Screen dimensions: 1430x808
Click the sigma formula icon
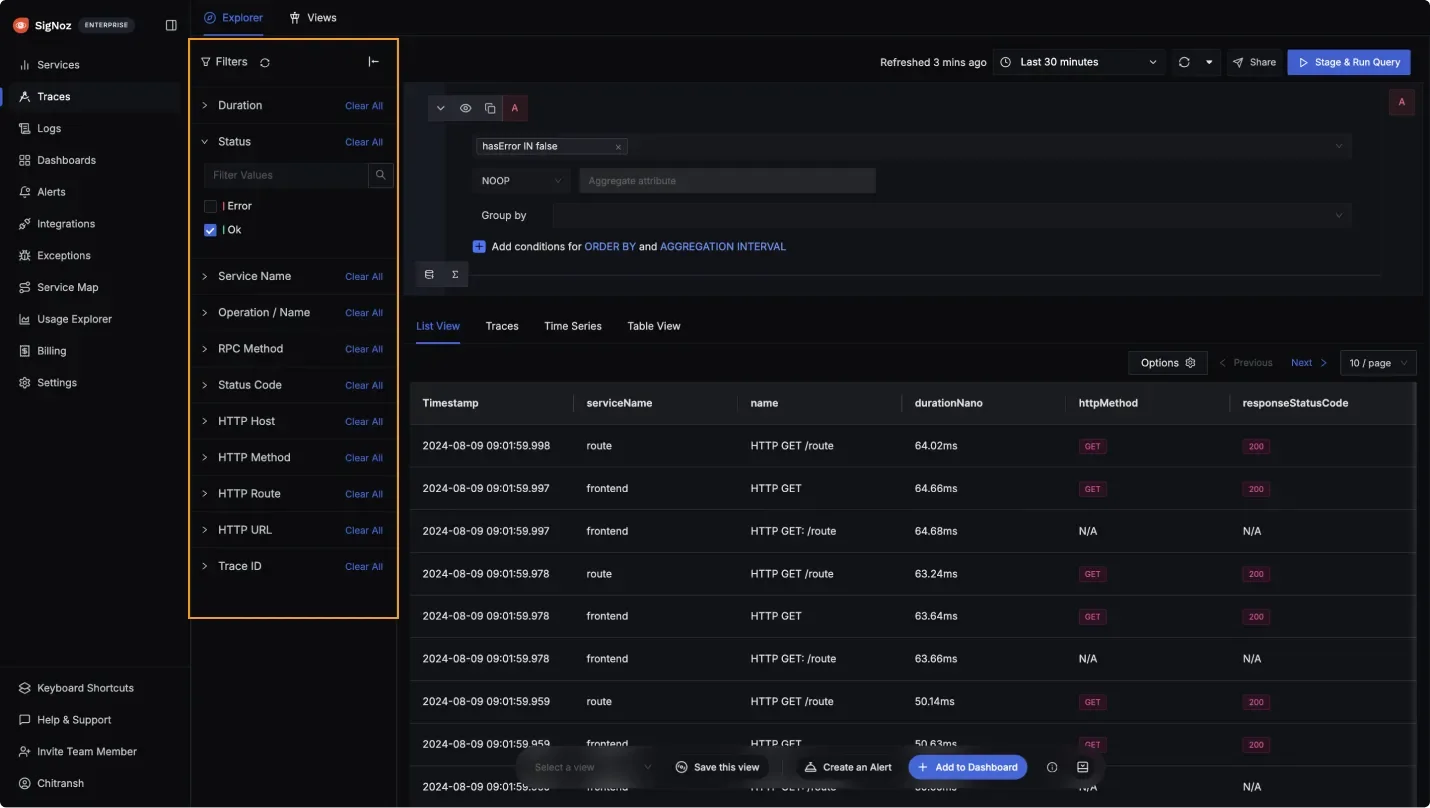[455, 274]
